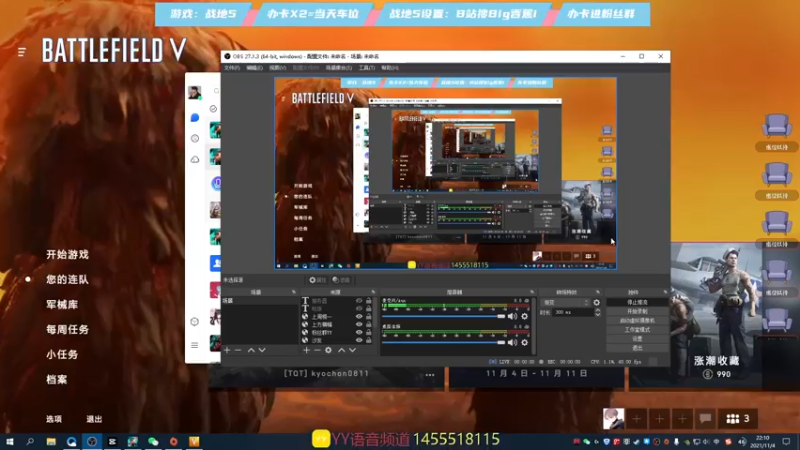Click the add source plus icon in OBS
The width and height of the screenshot is (800, 450).
tap(306, 350)
